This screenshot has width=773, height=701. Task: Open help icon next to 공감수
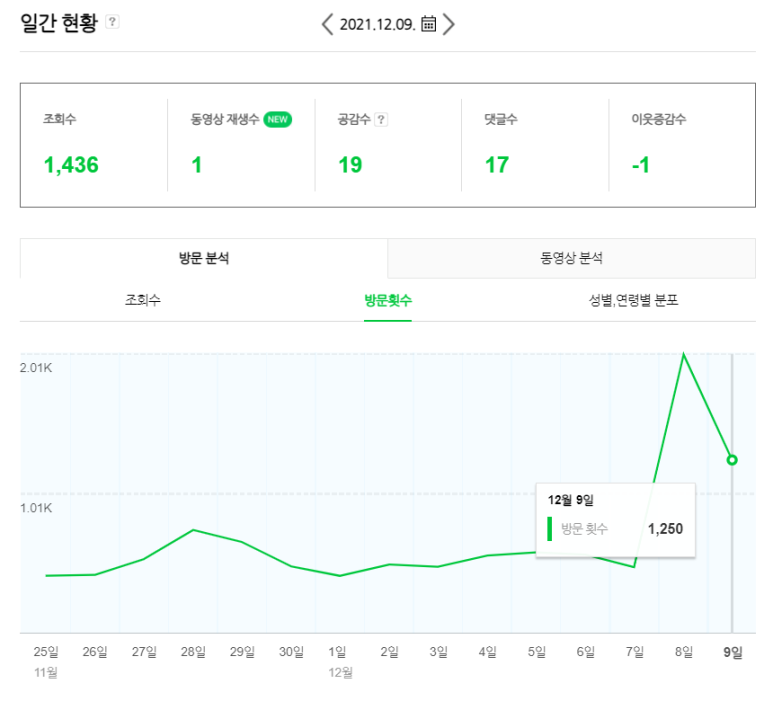[x=381, y=119]
